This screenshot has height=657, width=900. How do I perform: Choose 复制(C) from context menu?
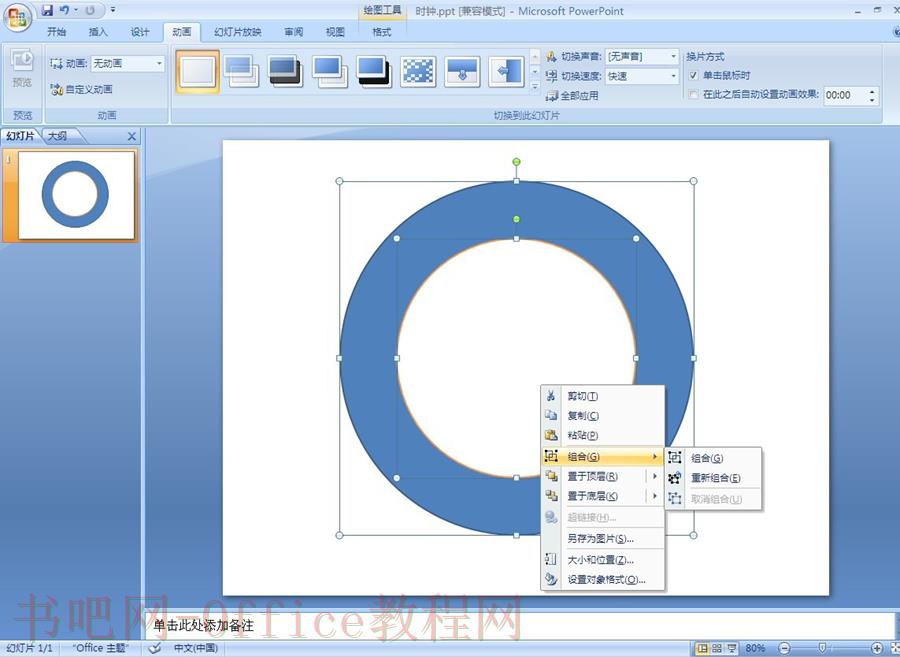(603, 415)
